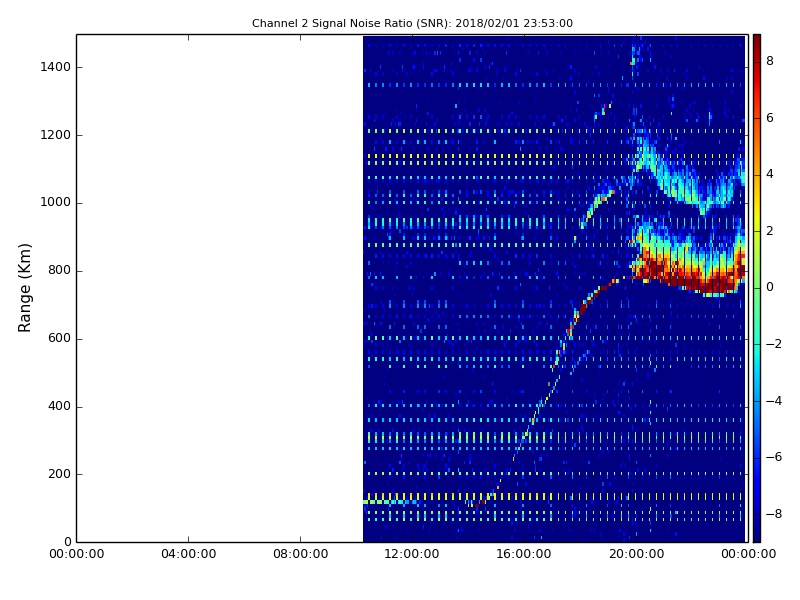Viewport: 800px width, 600px height.
Task: Click the 400 y-axis tick label
Action: pos(59,406)
